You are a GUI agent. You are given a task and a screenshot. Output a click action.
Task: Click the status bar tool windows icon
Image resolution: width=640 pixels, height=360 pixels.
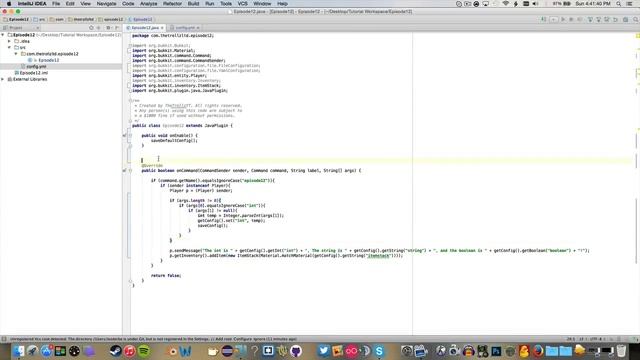[4, 339]
